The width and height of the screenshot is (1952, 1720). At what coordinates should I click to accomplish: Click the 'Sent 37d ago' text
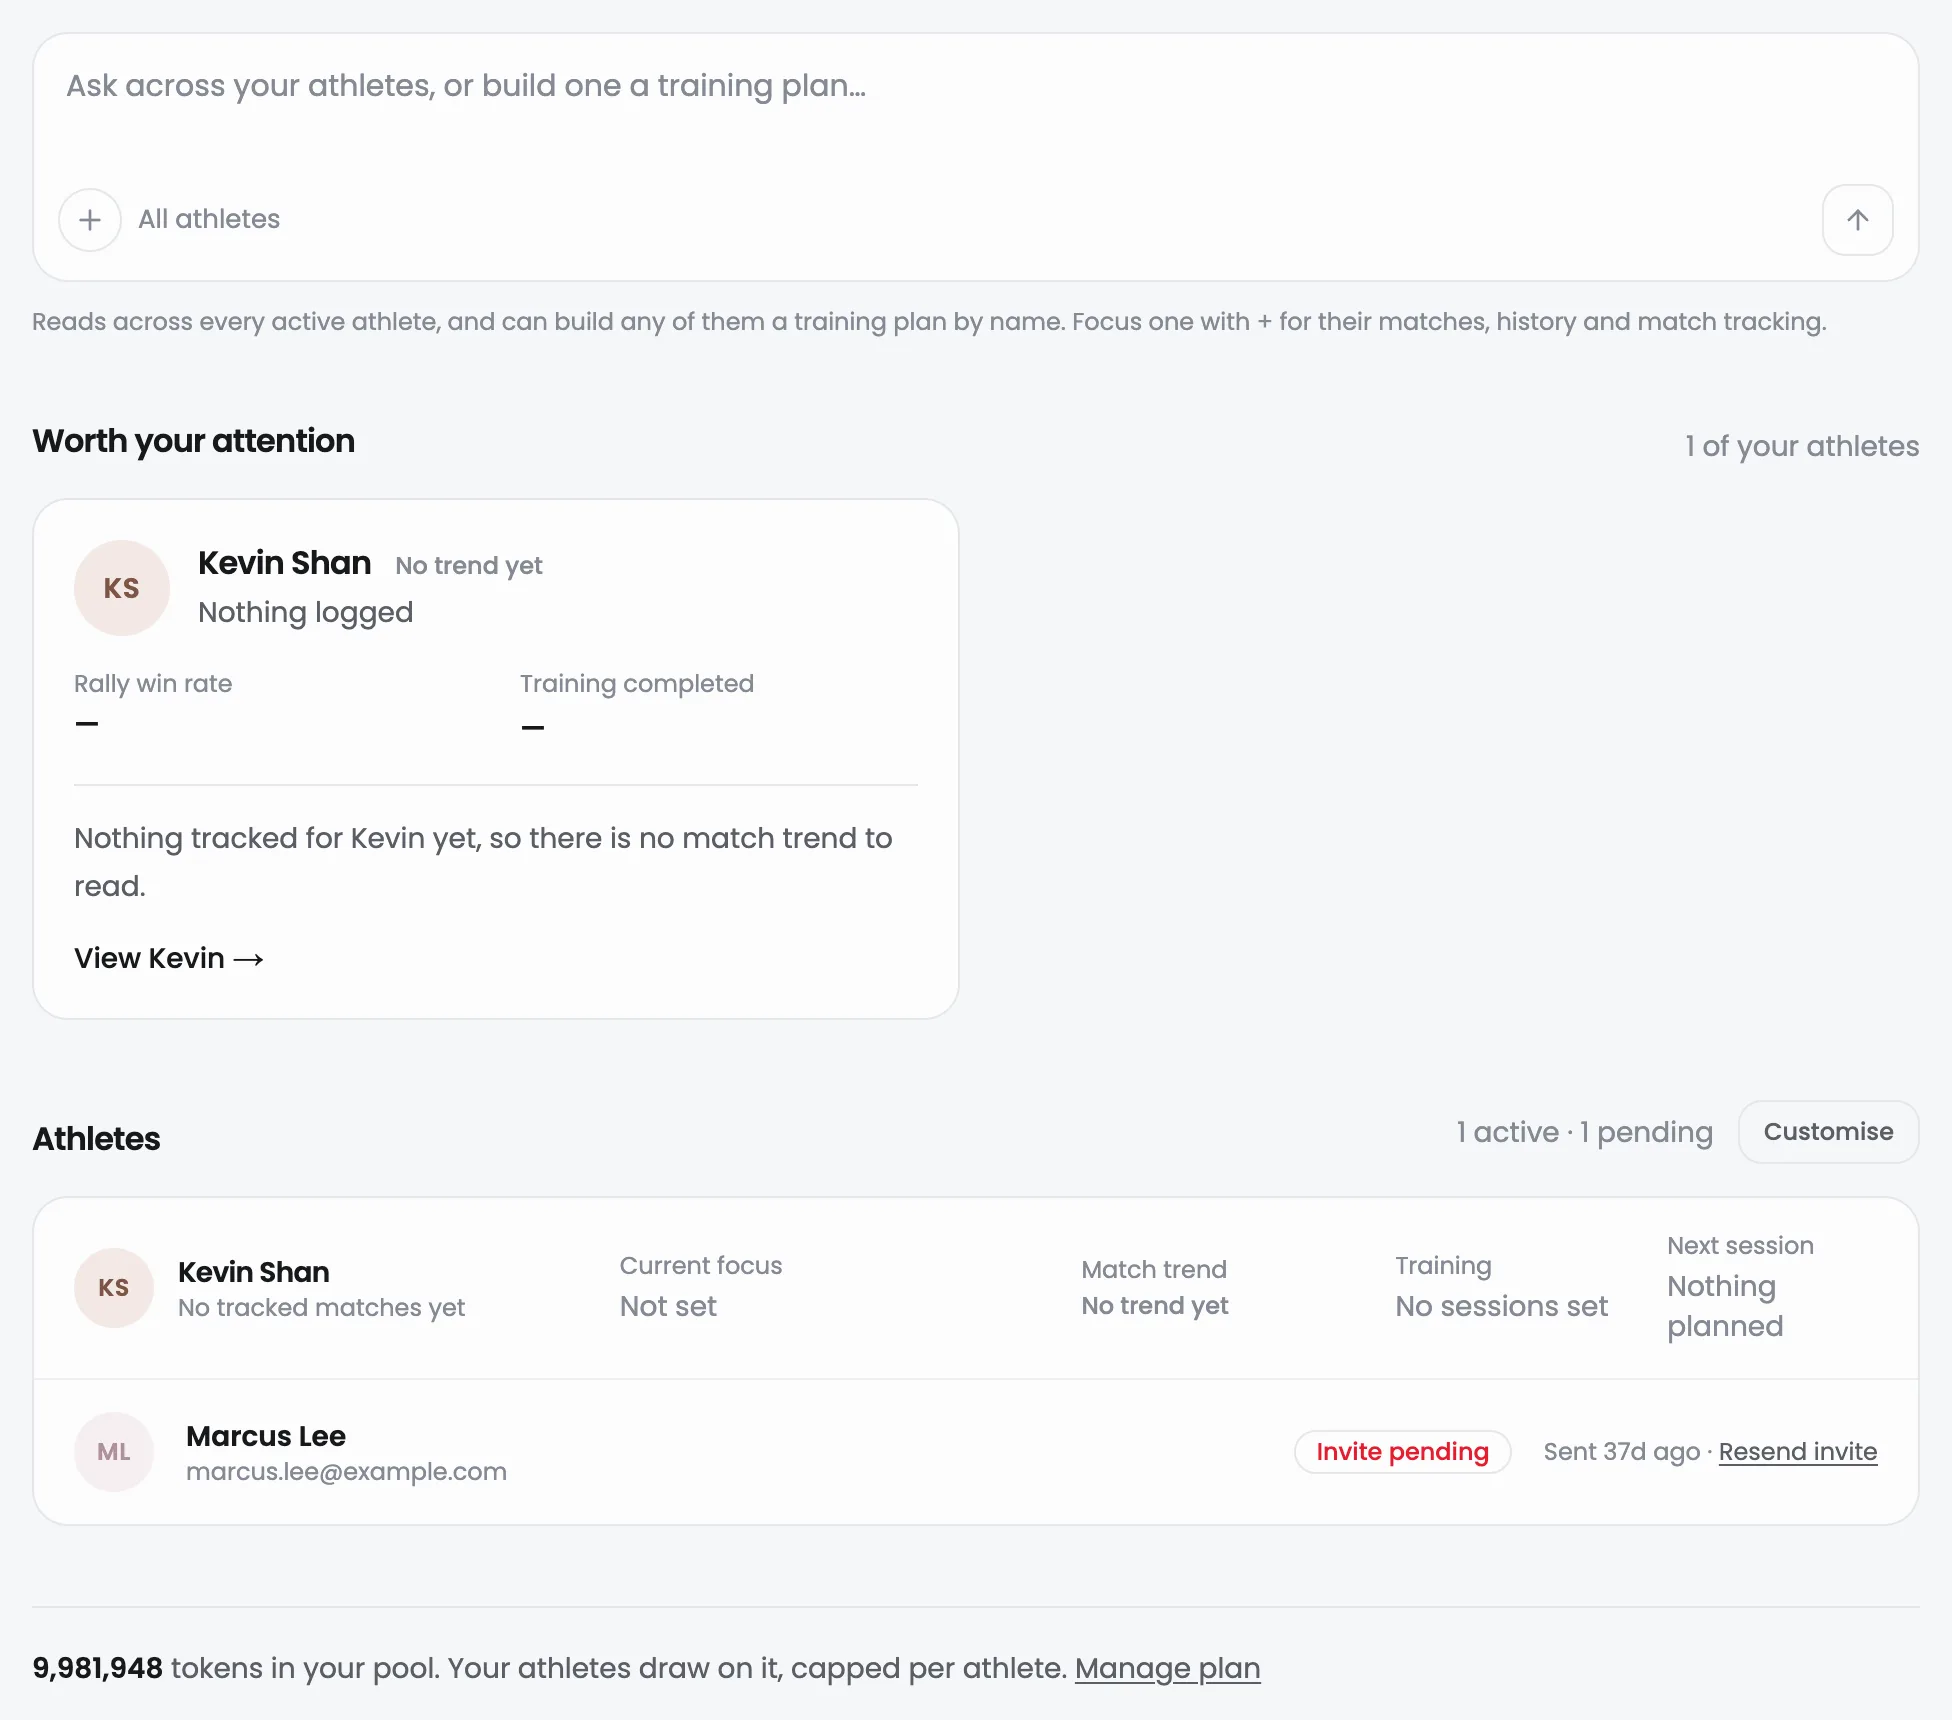click(1621, 1452)
